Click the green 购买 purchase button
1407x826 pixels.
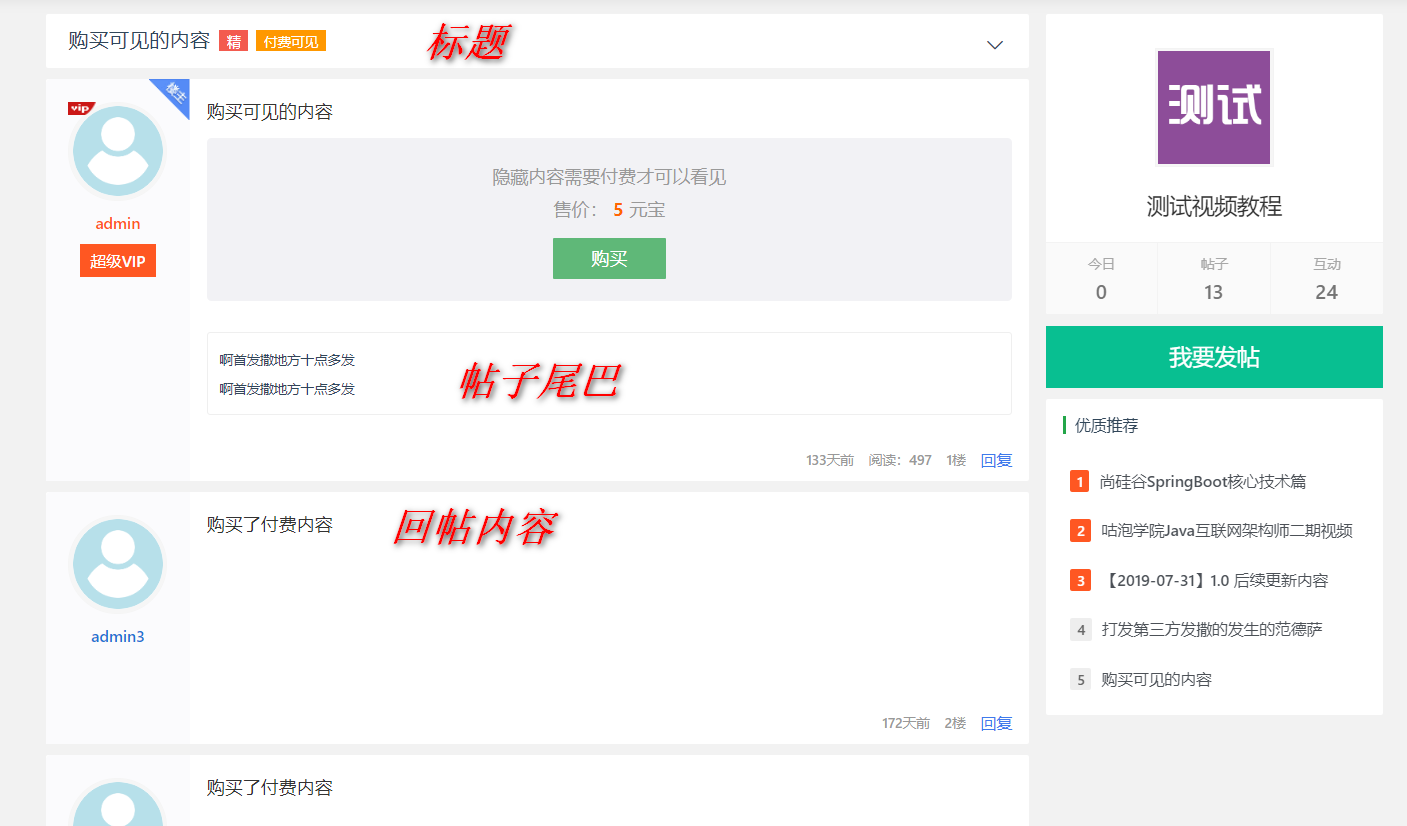(x=609, y=258)
